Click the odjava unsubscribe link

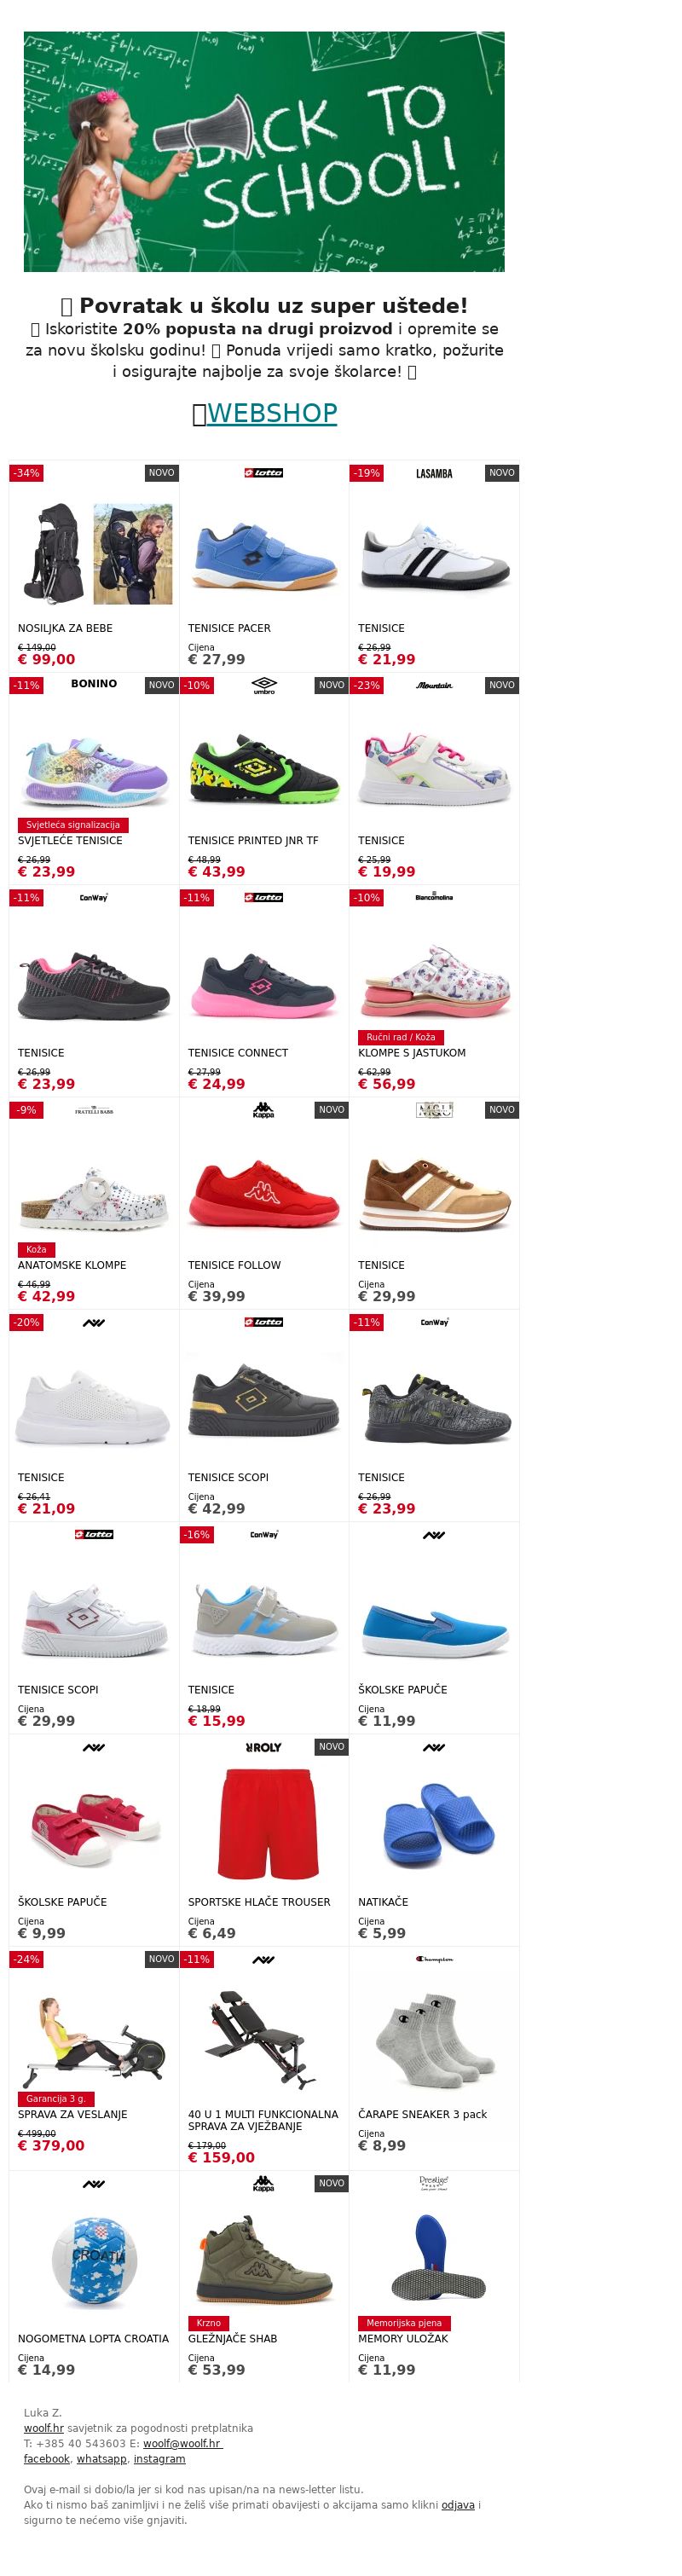[x=458, y=2505]
